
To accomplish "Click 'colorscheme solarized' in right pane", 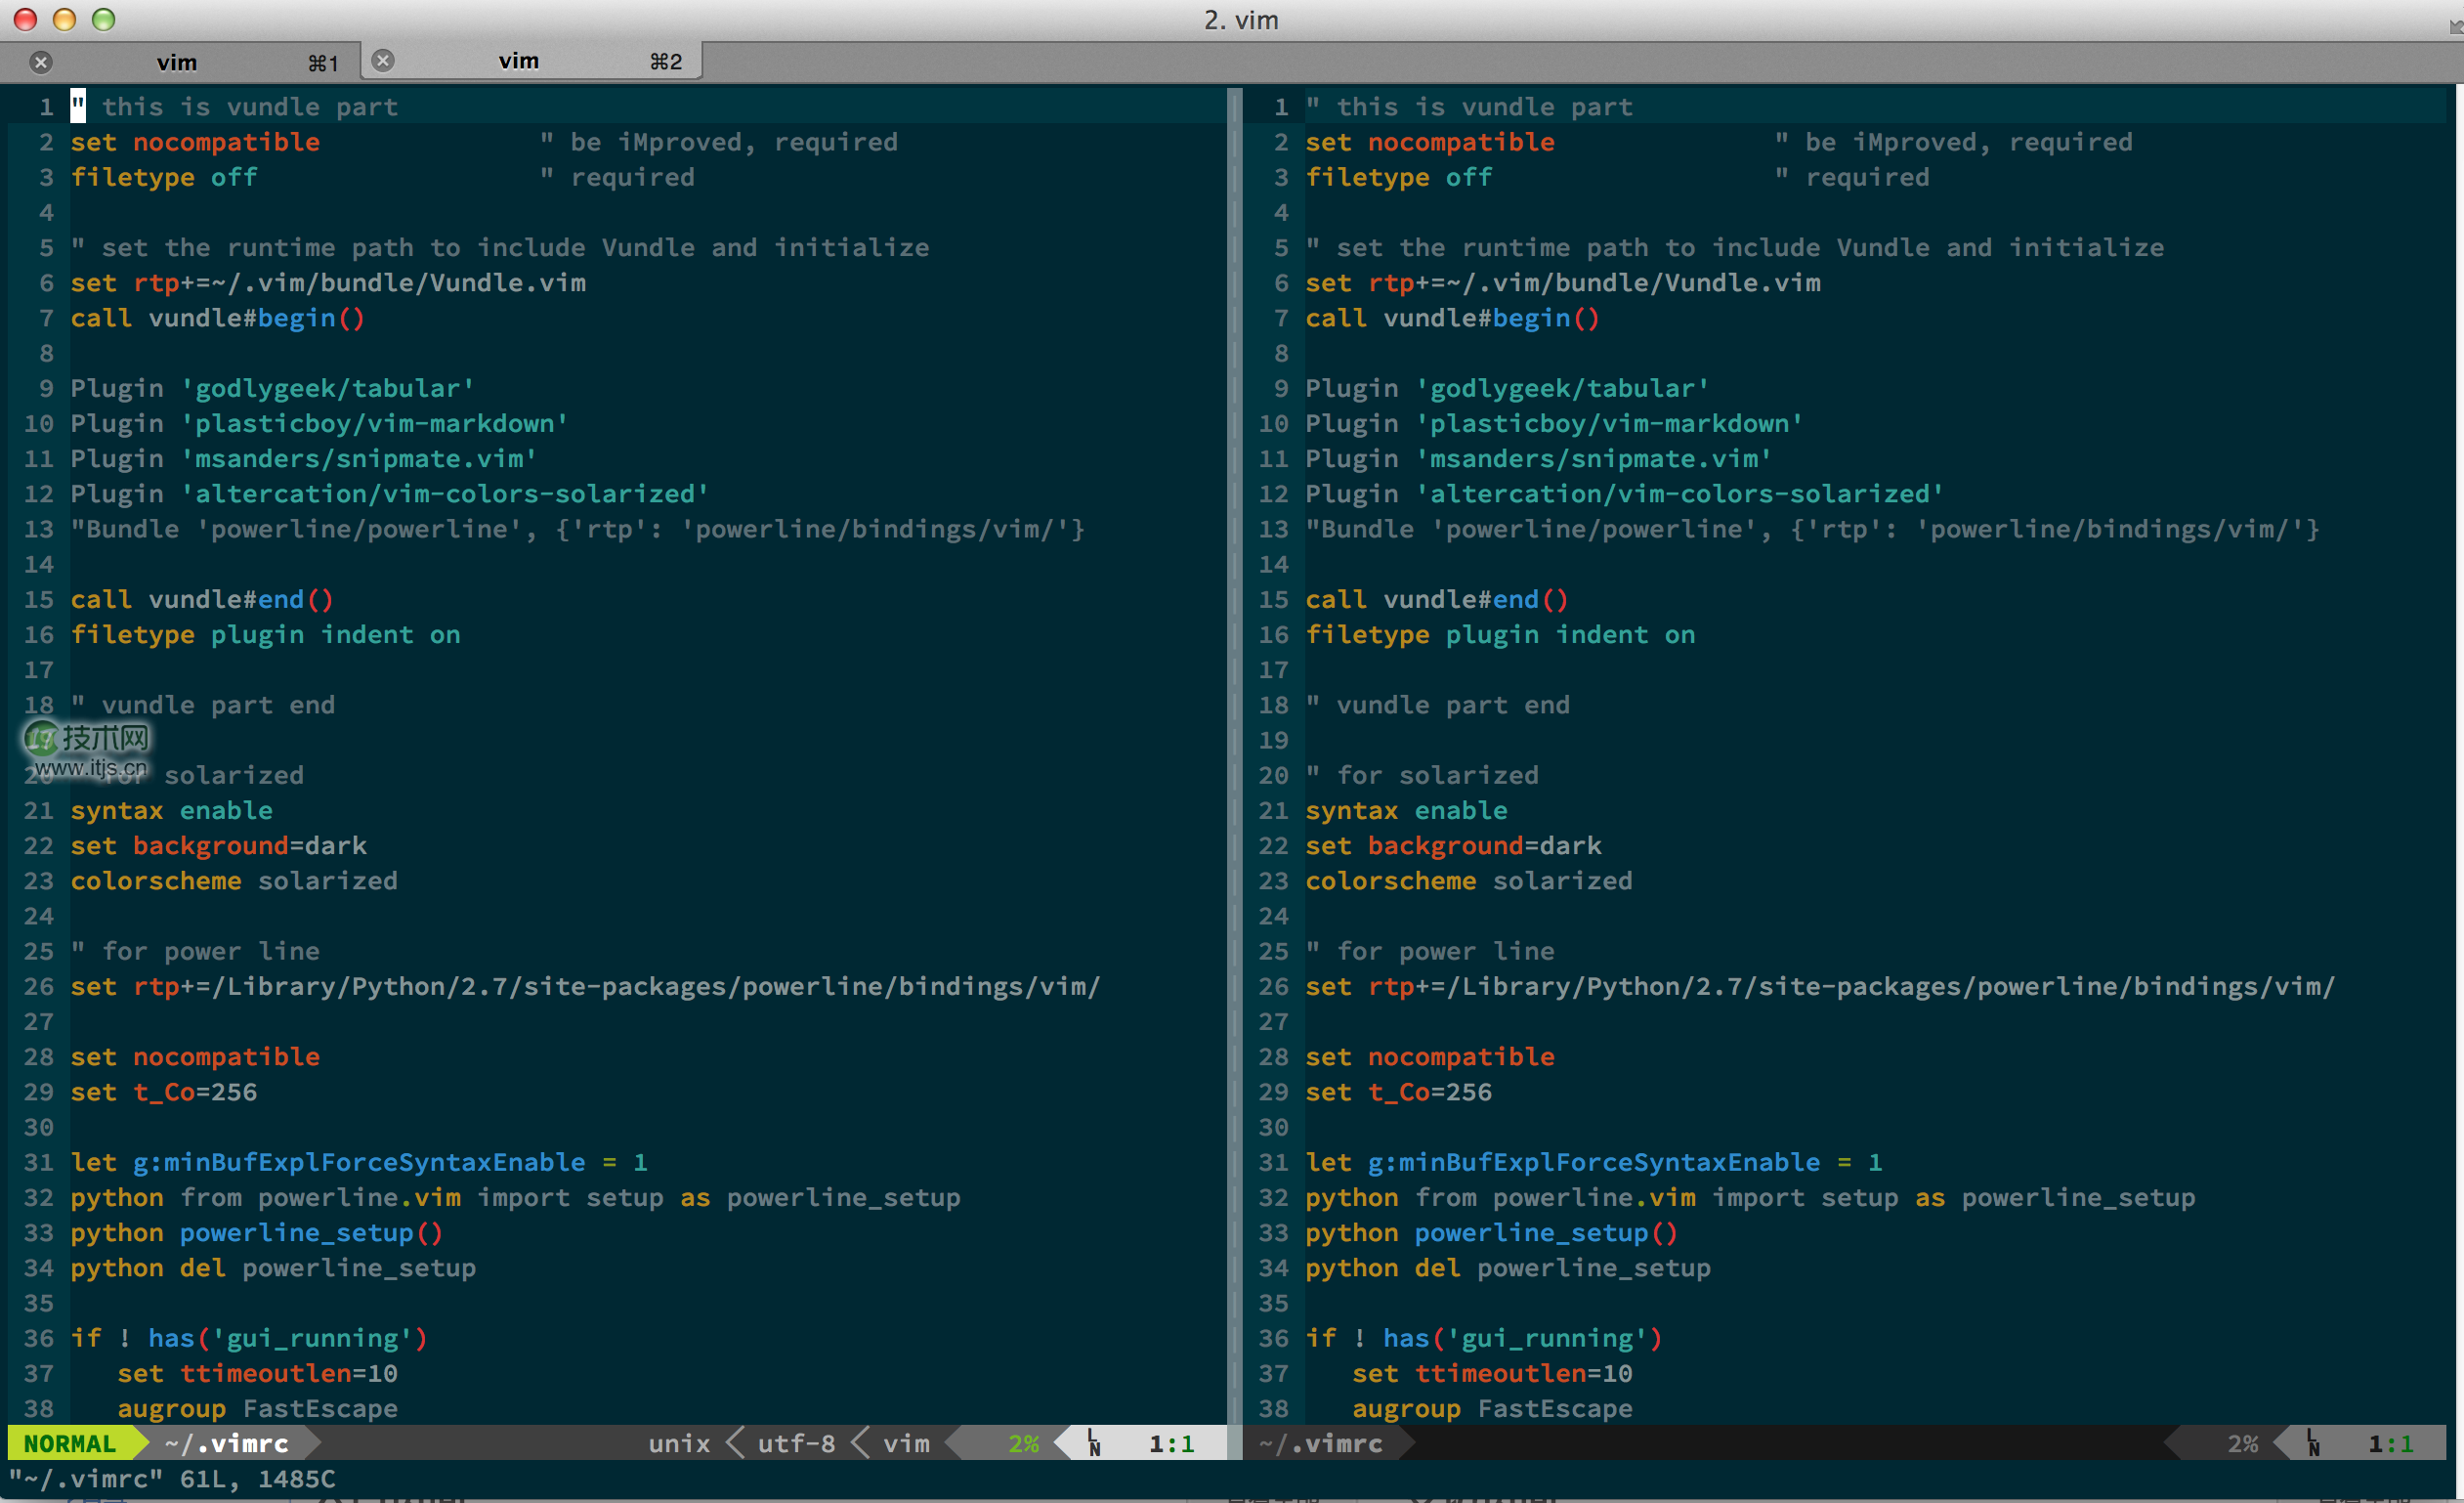I will point(1469,881).
